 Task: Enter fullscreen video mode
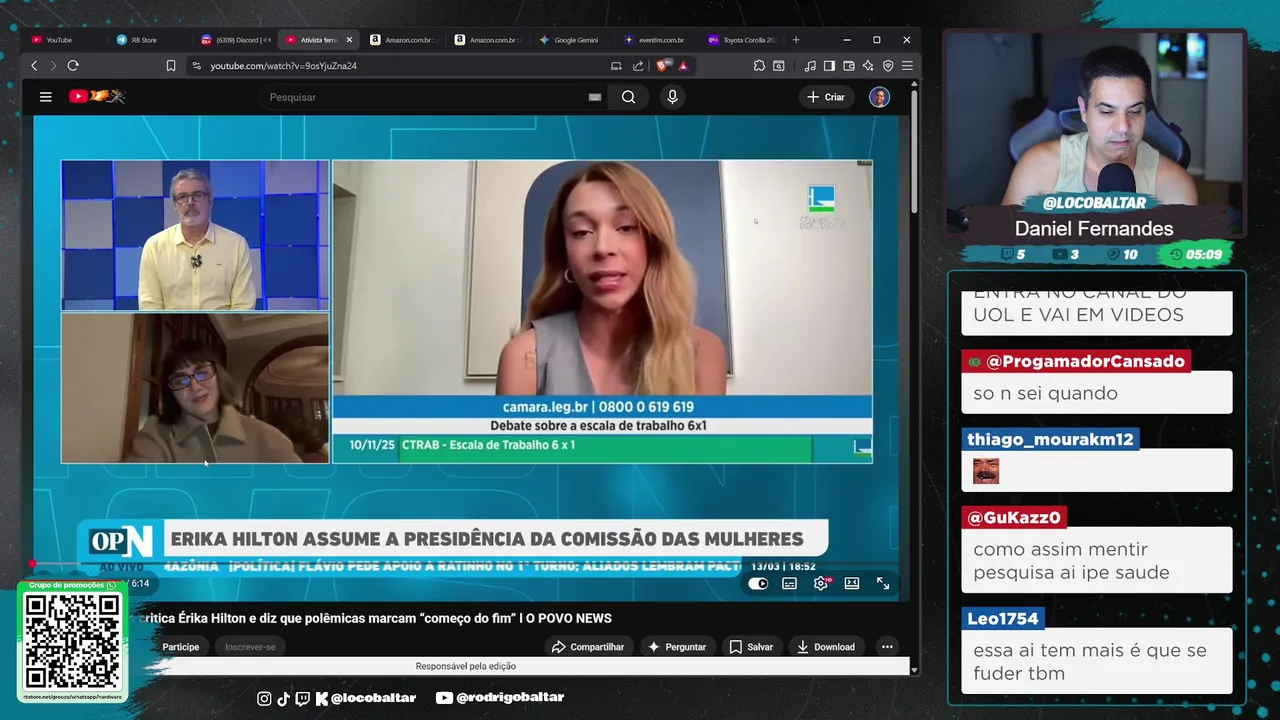(883, 584)
